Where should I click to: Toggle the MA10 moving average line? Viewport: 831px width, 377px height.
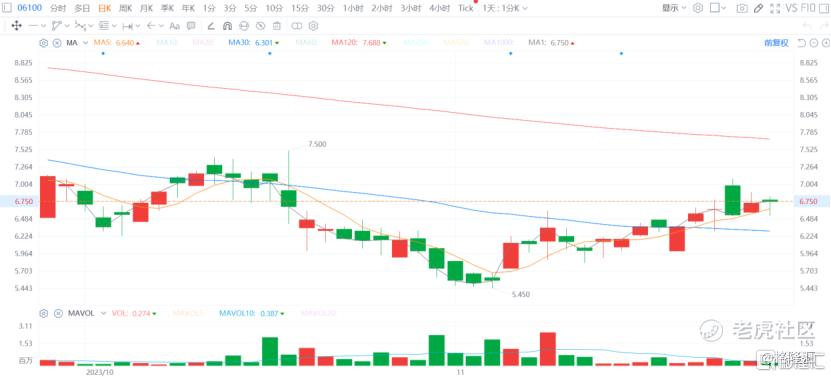tap(167, 43)
